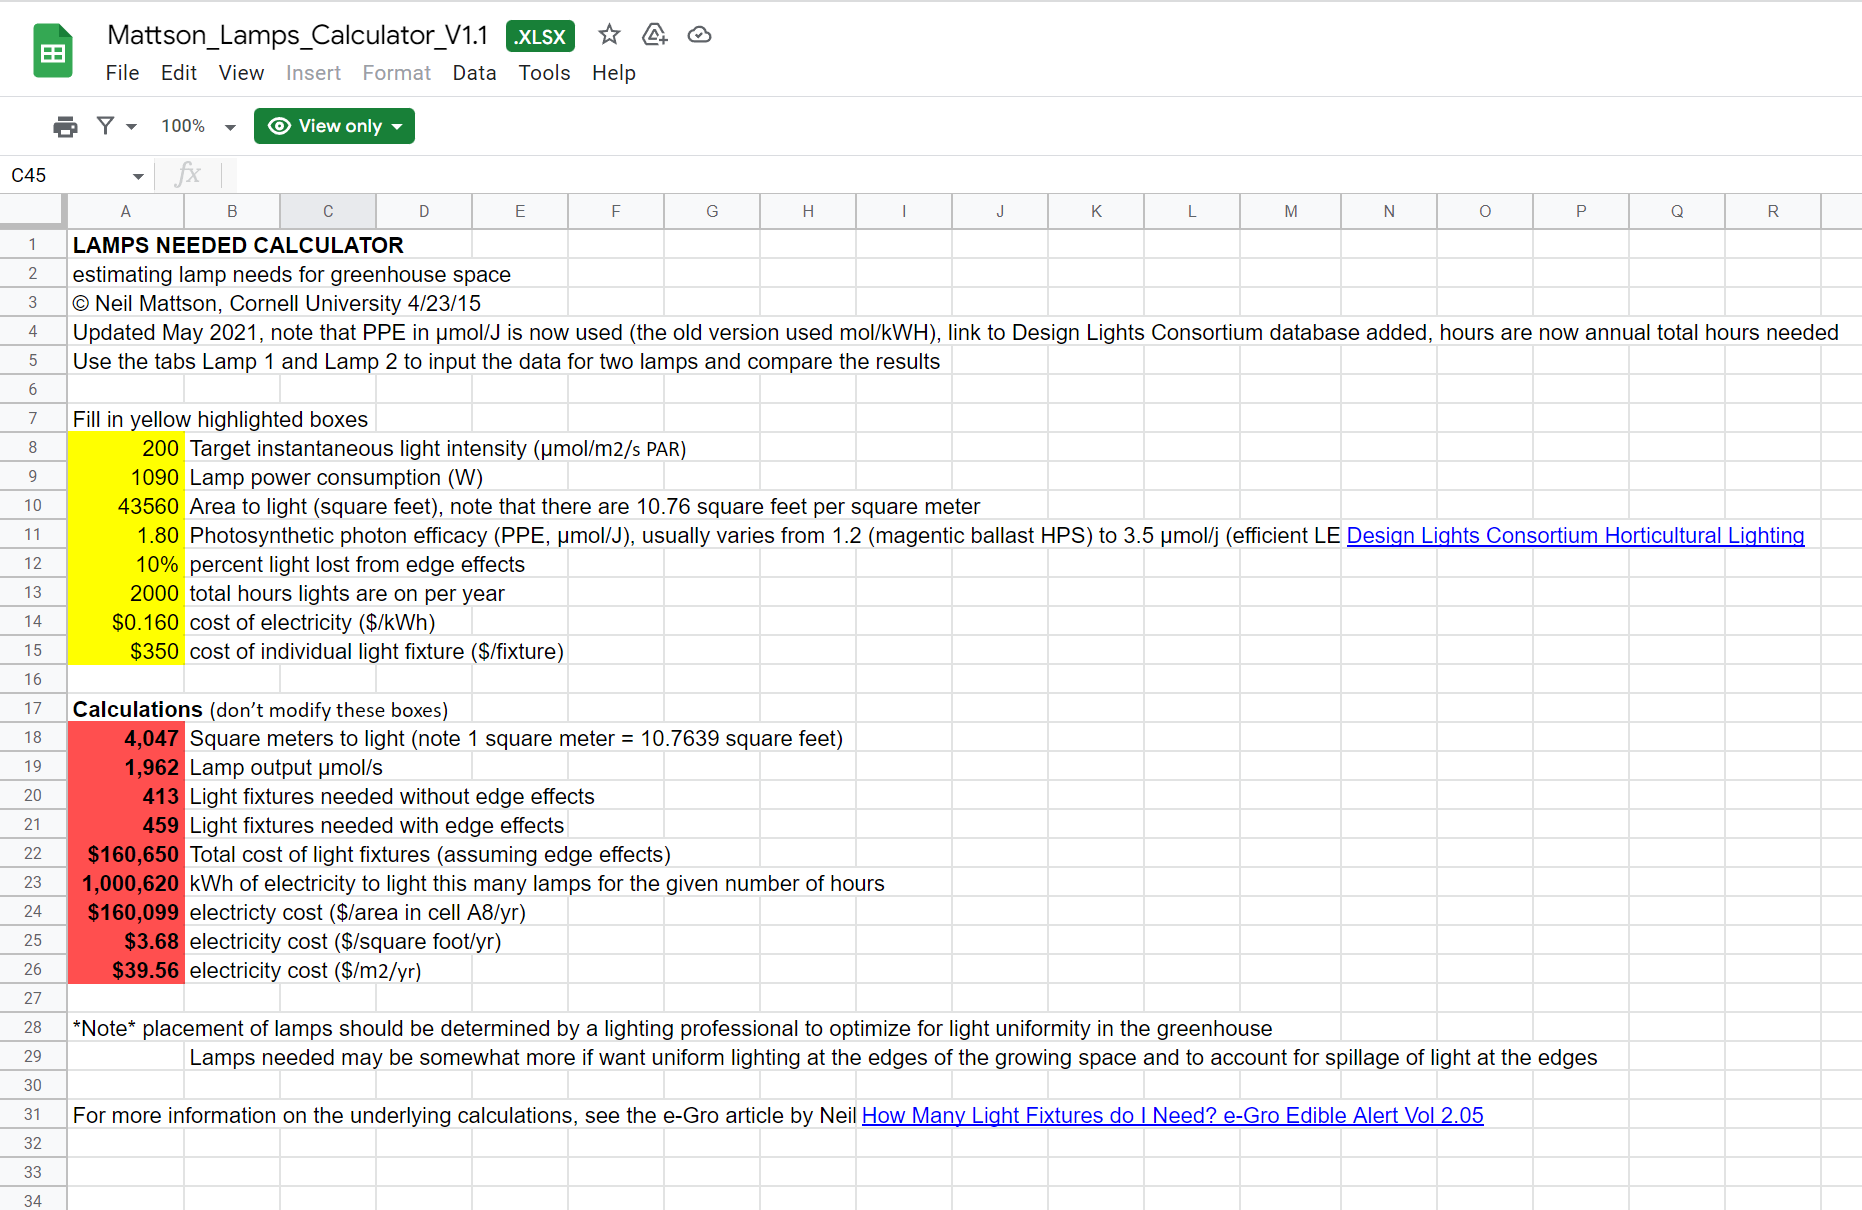
Task: Open the filter views funnel icon
Action: point(106,126)
